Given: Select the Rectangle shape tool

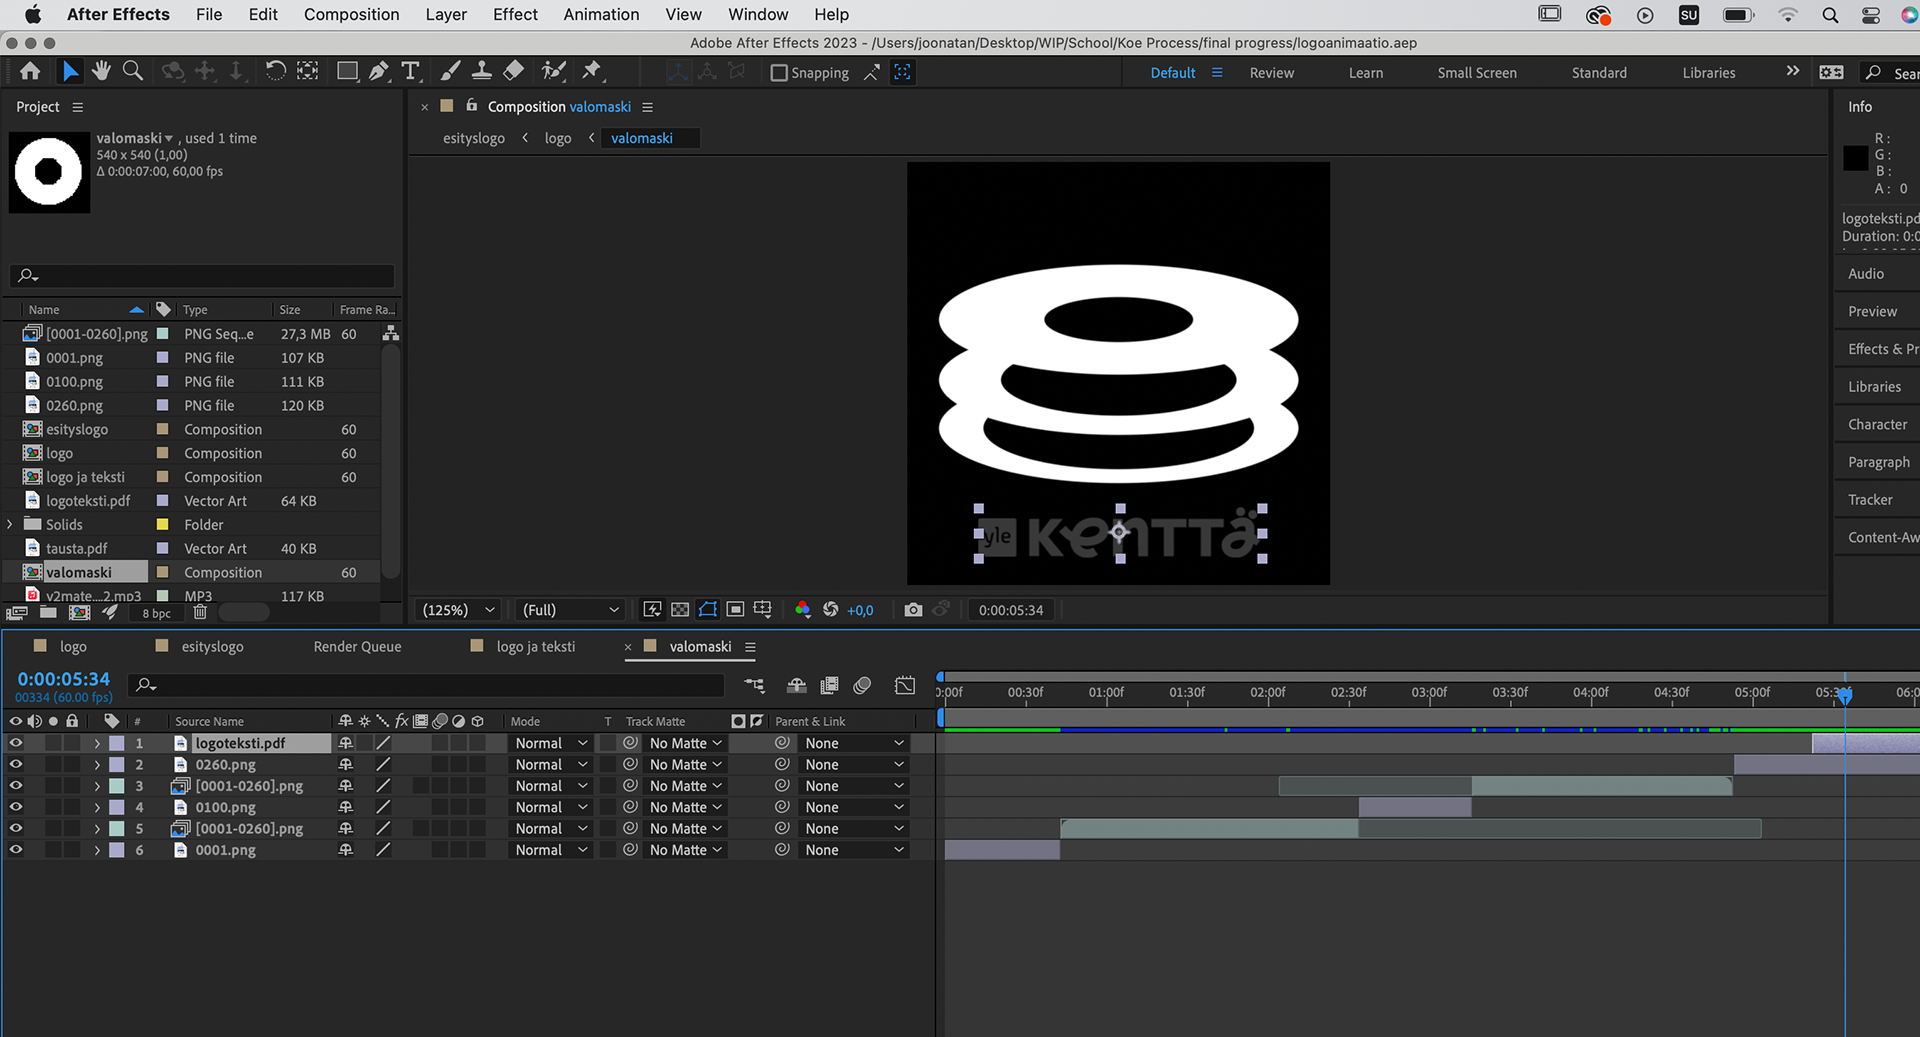Looking at the screenshot, I should pyautogui.click(x=347, y=71).
